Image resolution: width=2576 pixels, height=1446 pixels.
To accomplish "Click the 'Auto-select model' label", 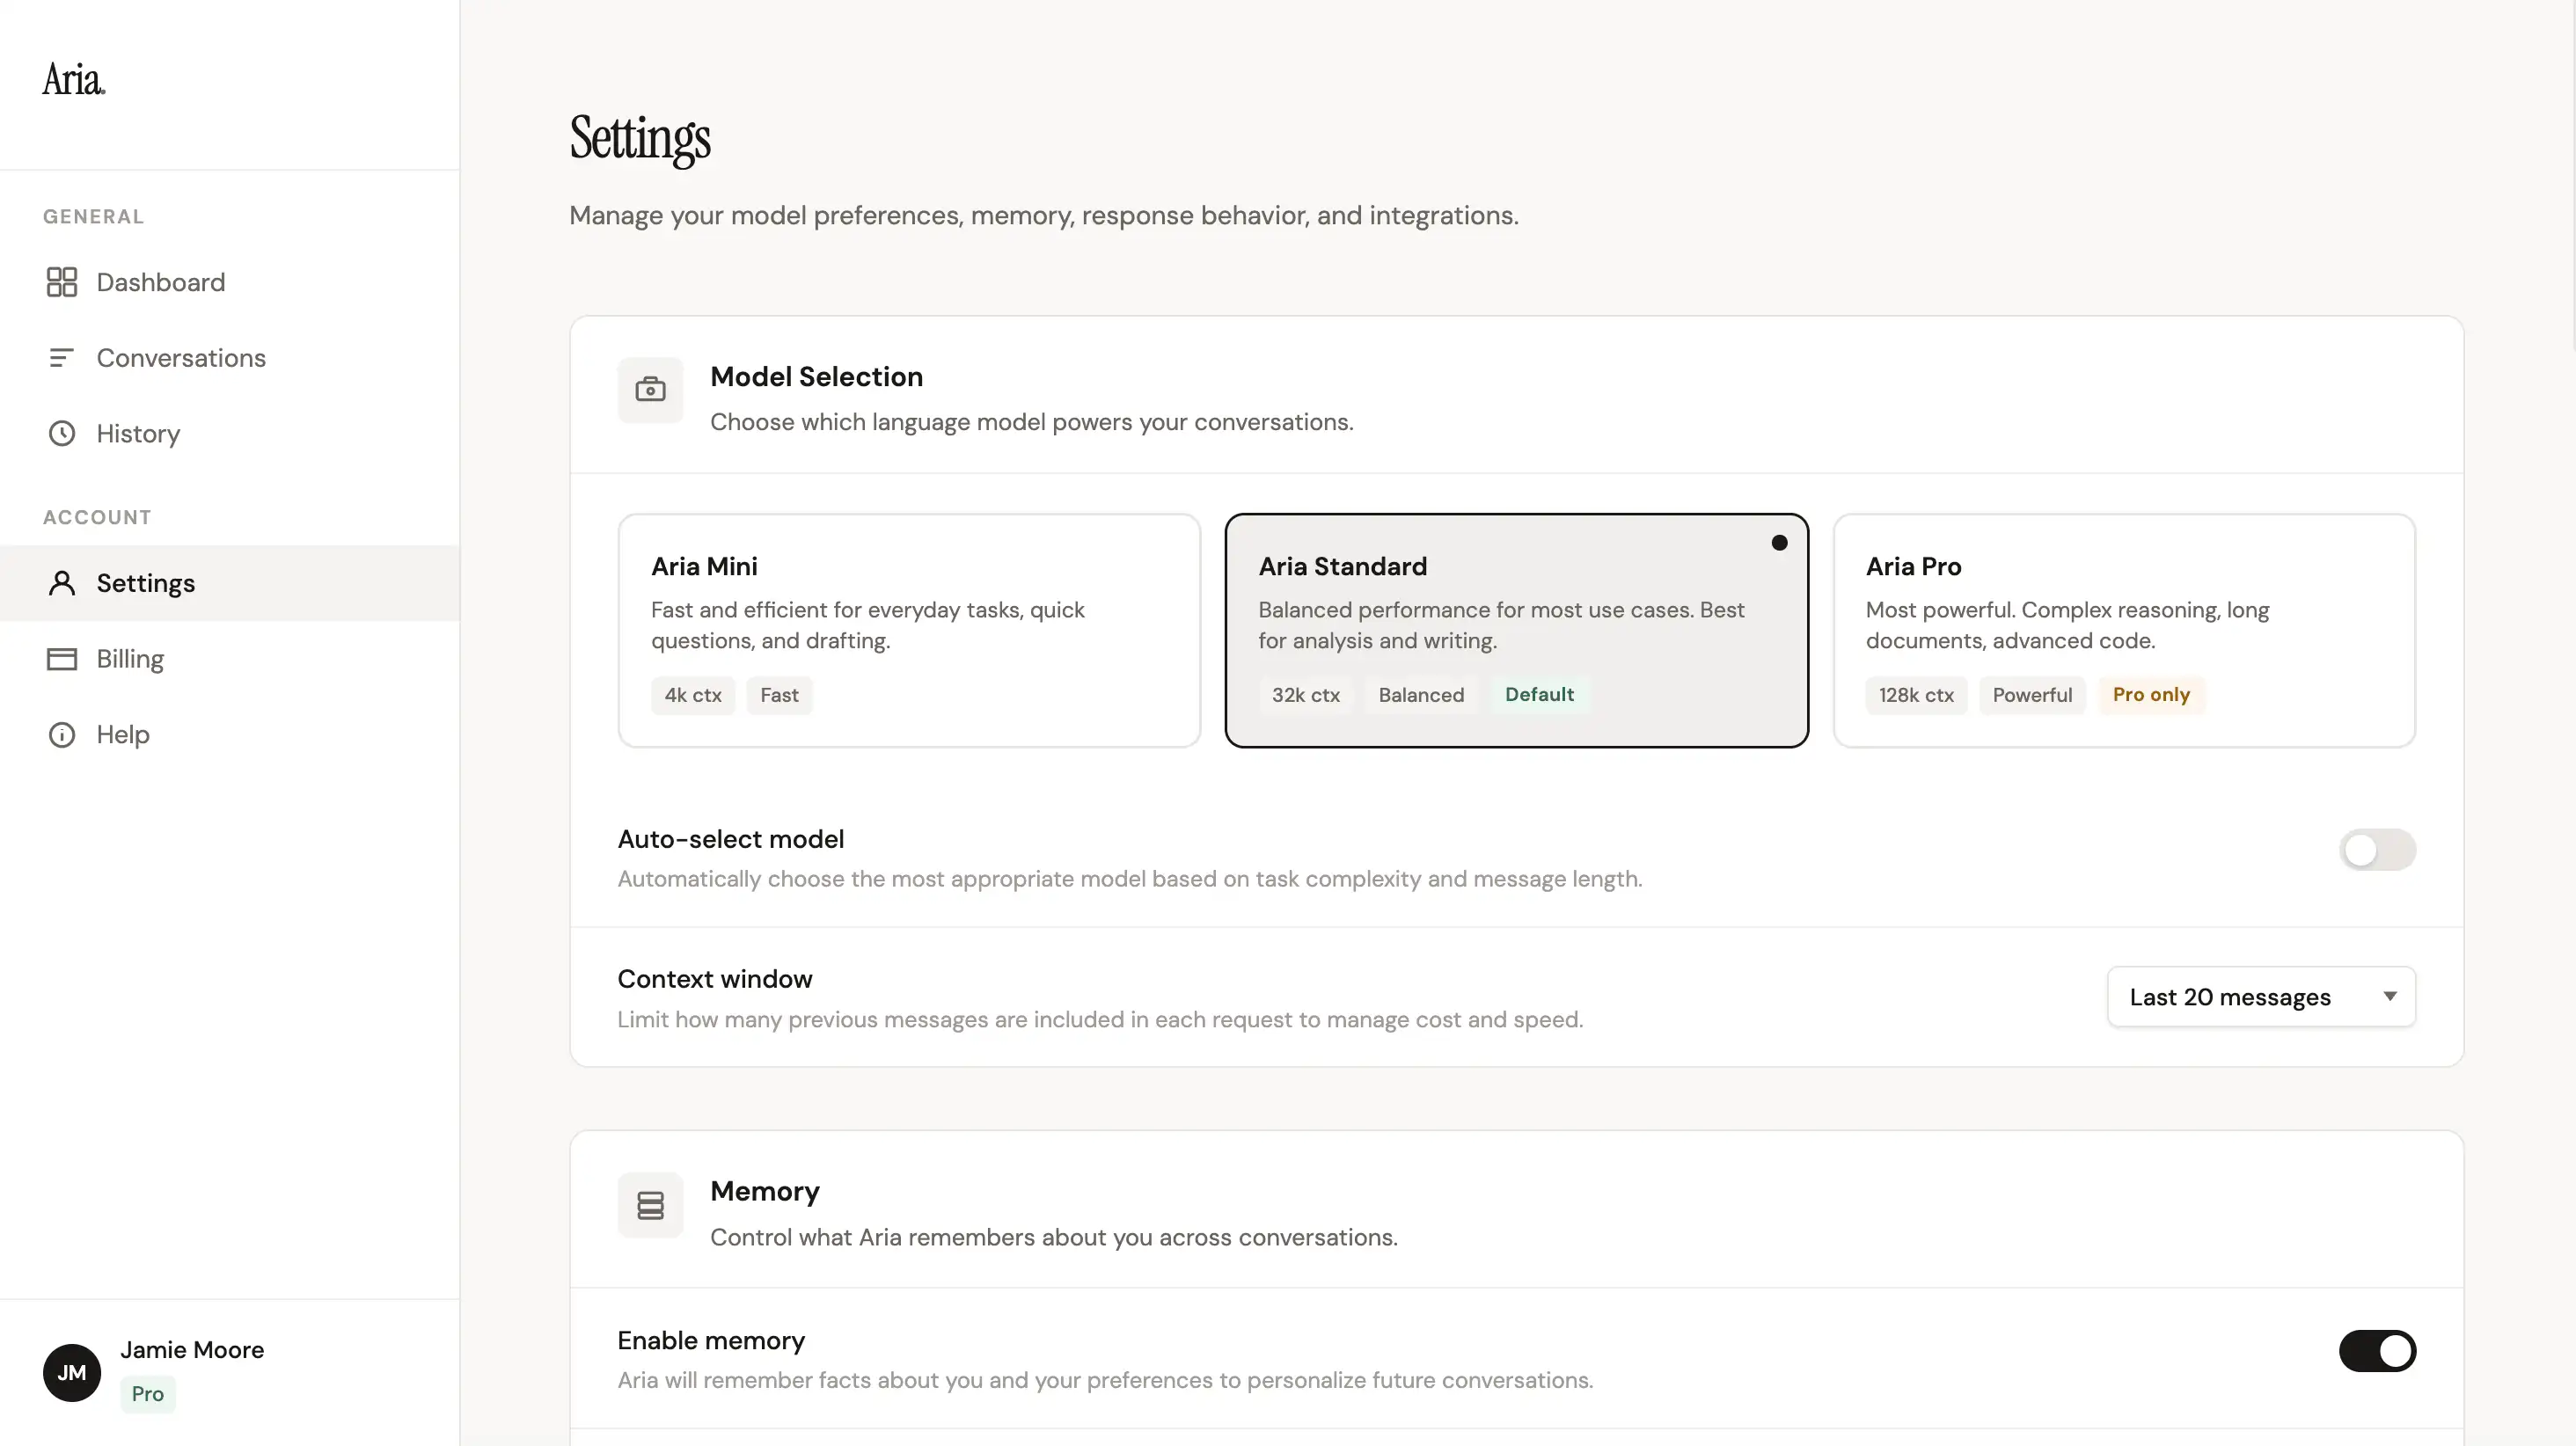I will 731,839.
